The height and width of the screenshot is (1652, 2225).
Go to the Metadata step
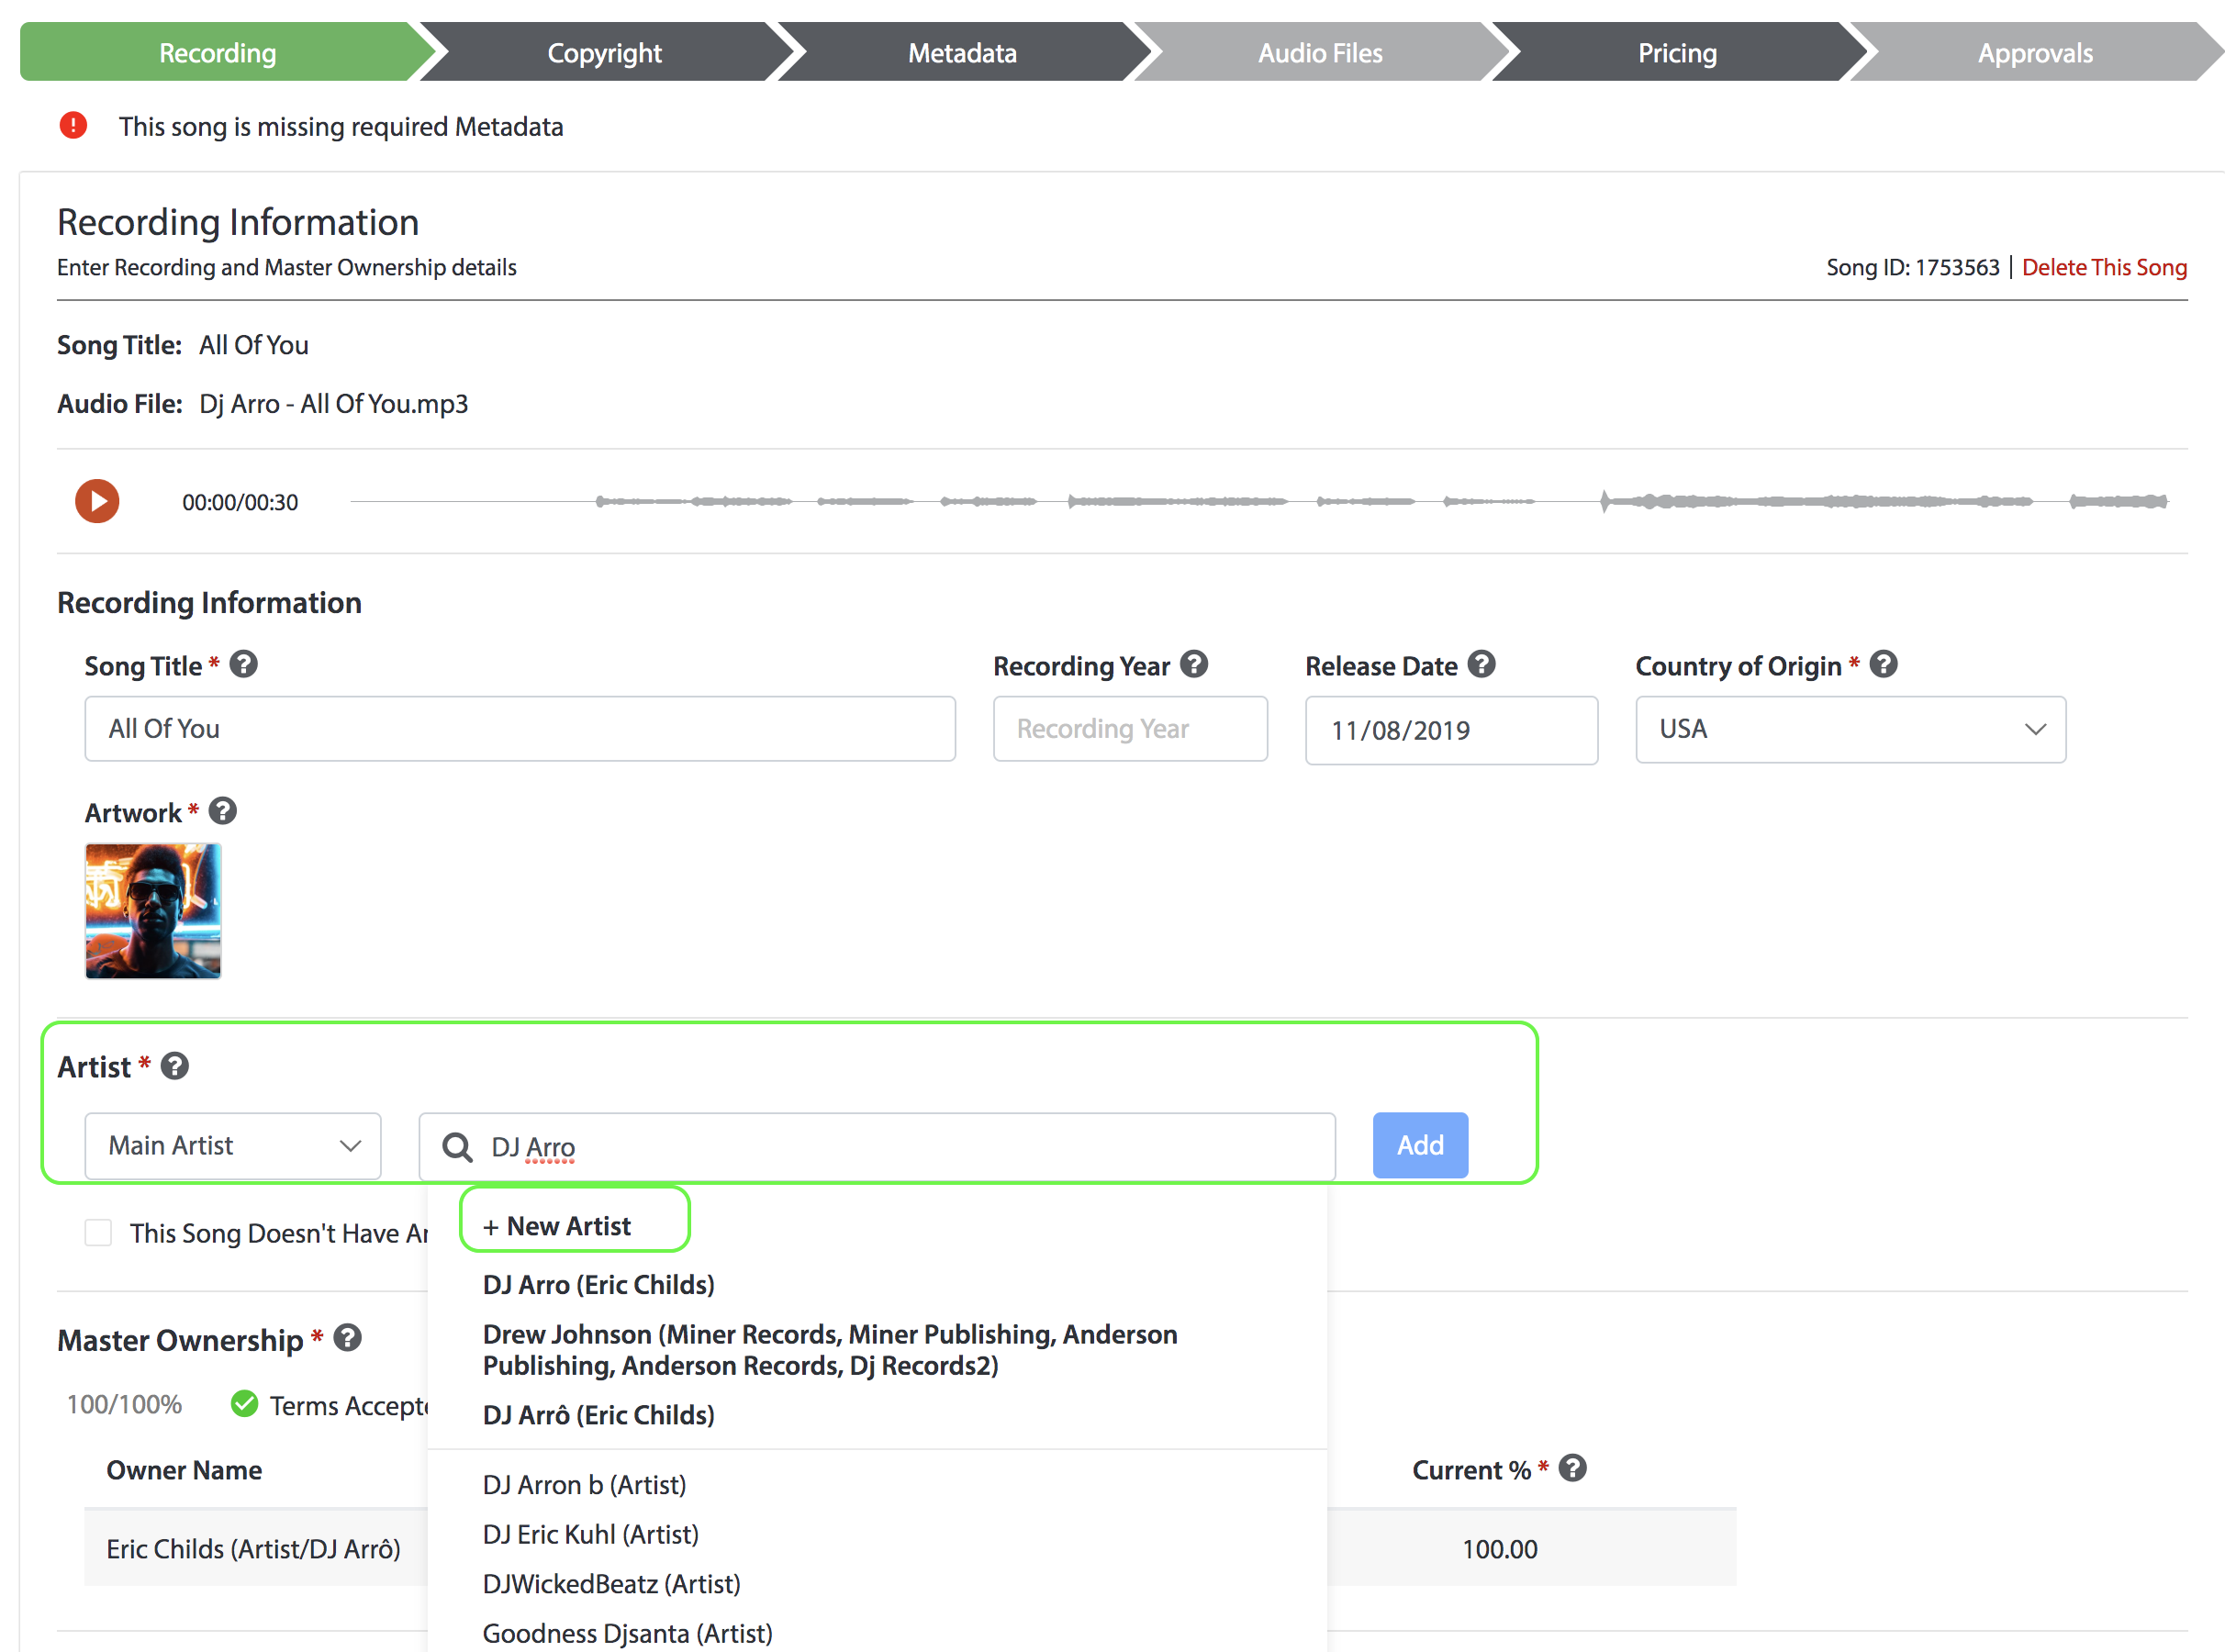[x=962, y=52]
